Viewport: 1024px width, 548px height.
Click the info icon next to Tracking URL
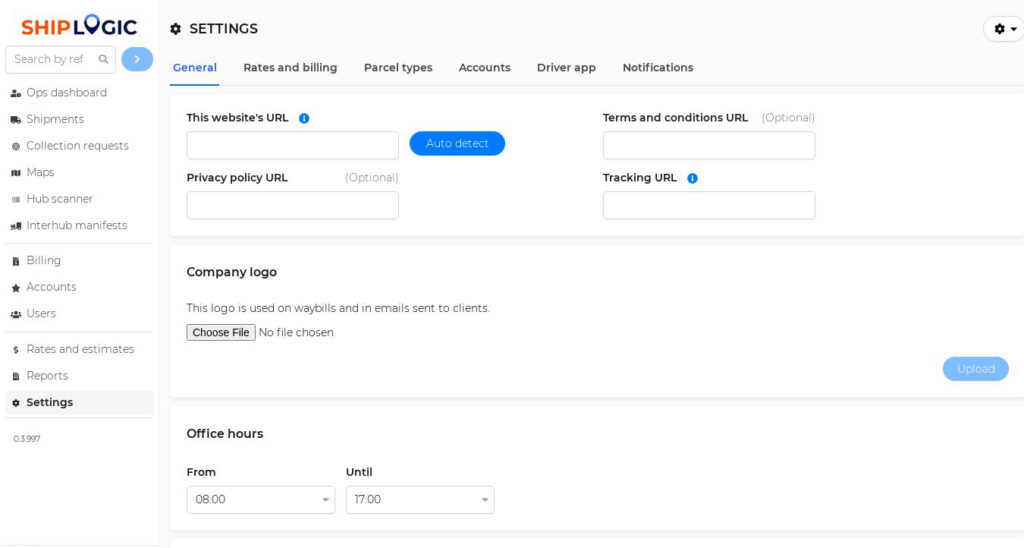click(692, 178)
